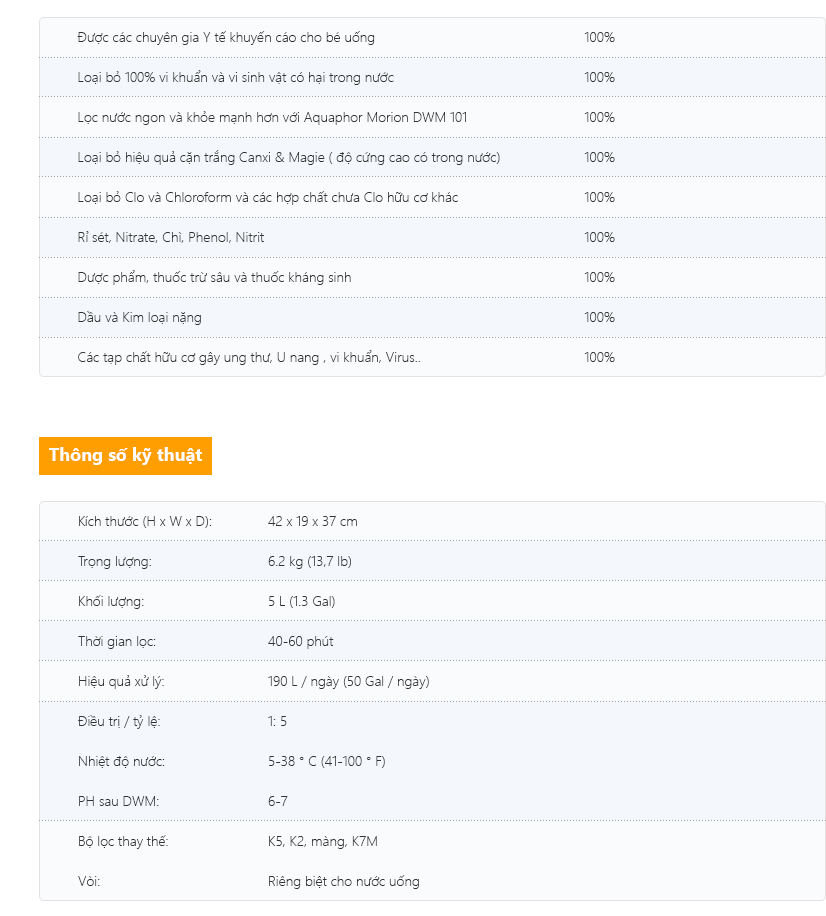Click the 'Kích thước (H x W x D)' label
Screen dimensions: 826x916
(144, 521)
